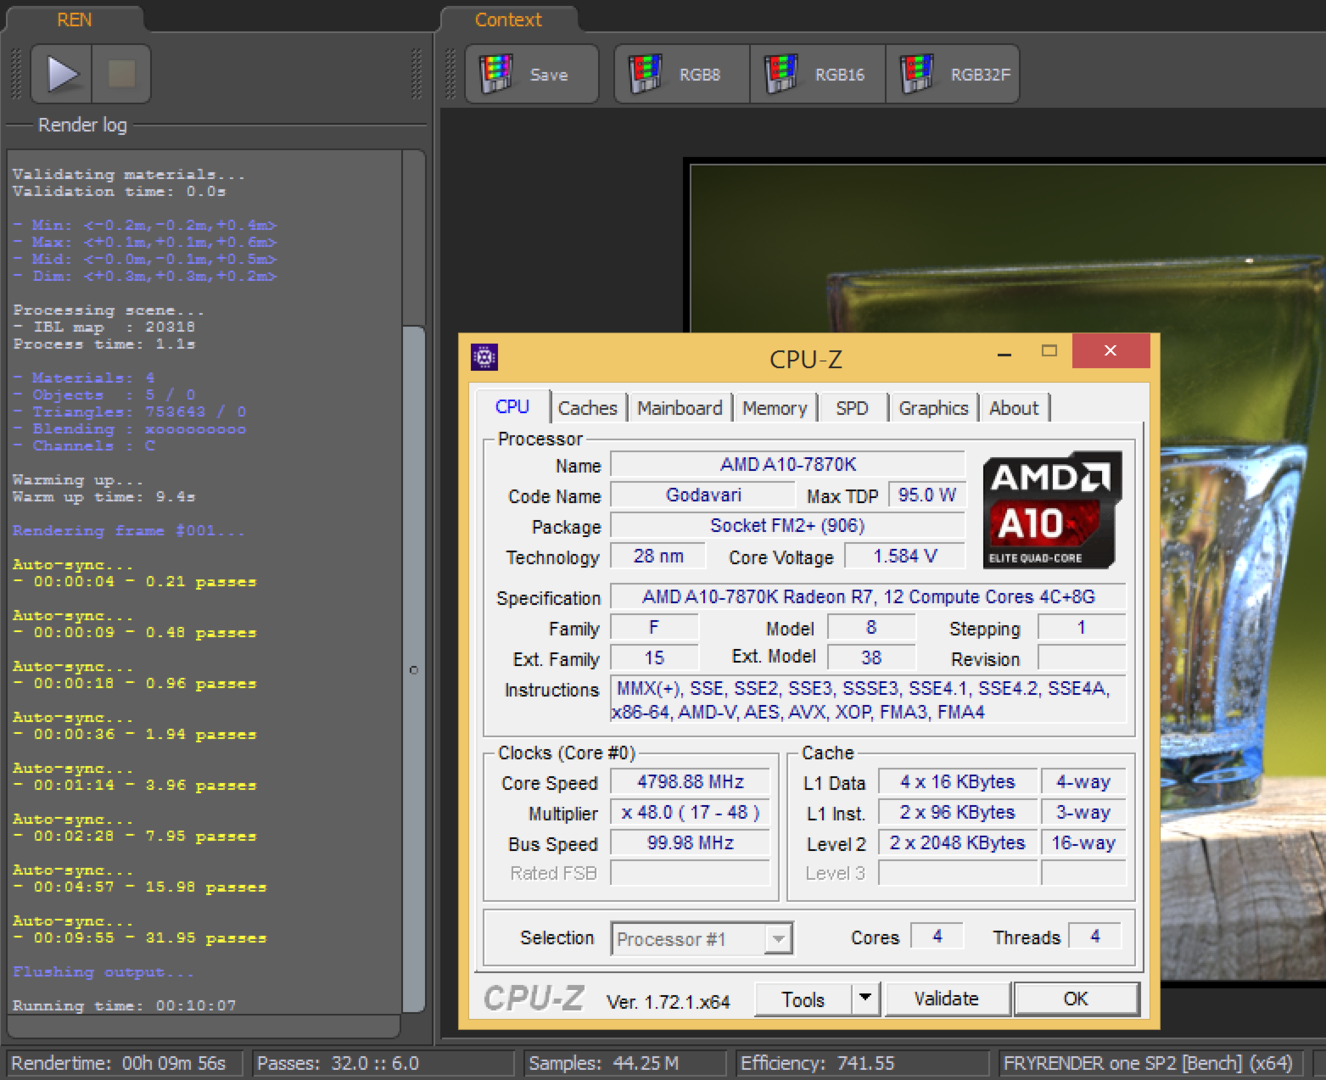The image size is (1326, 1080).
Task: Click the Ext. Model value 38
Action: tap(871, 658)
